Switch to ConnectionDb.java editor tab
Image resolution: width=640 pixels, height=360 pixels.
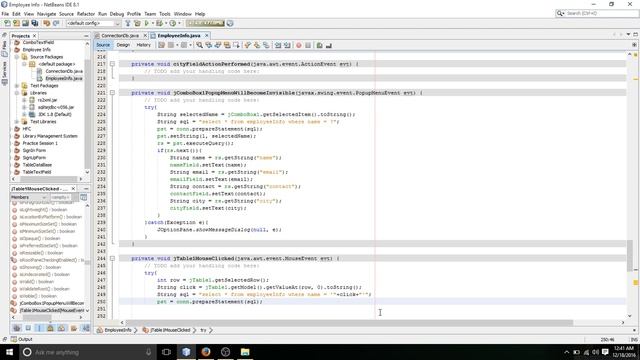point(120,36)
